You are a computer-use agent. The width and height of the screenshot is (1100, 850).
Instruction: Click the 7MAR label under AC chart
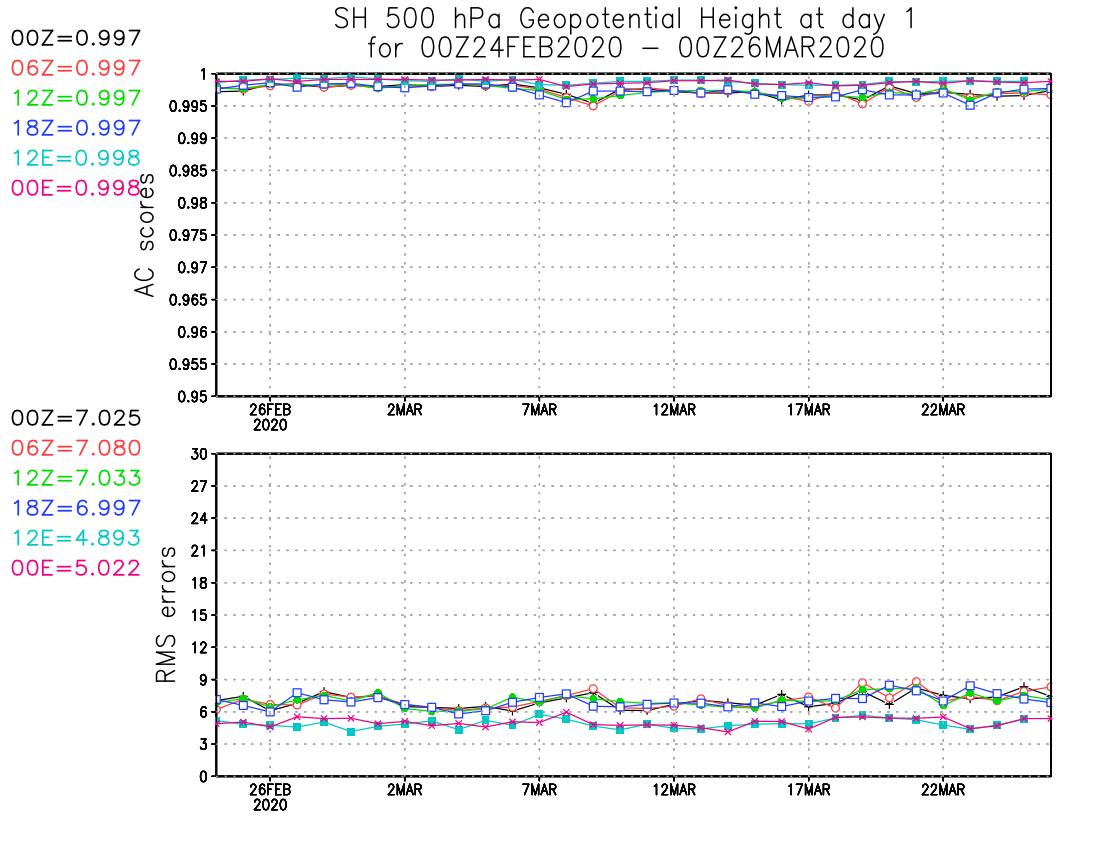click(x=539, y=410)
